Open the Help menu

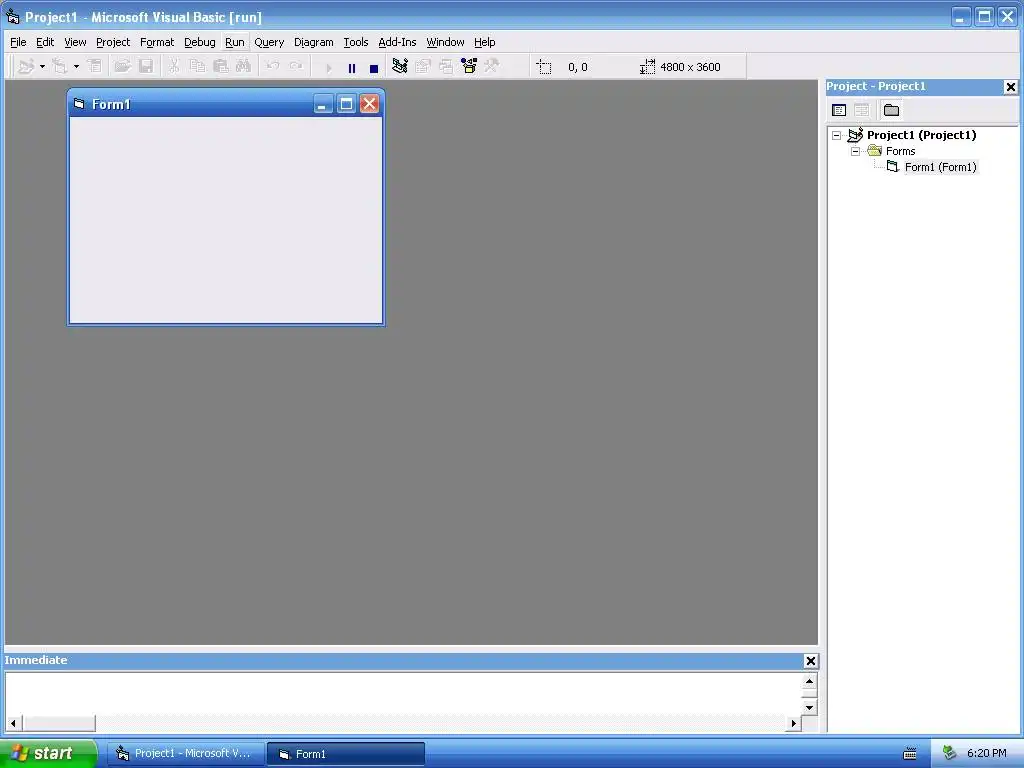(x=485, y=42)
